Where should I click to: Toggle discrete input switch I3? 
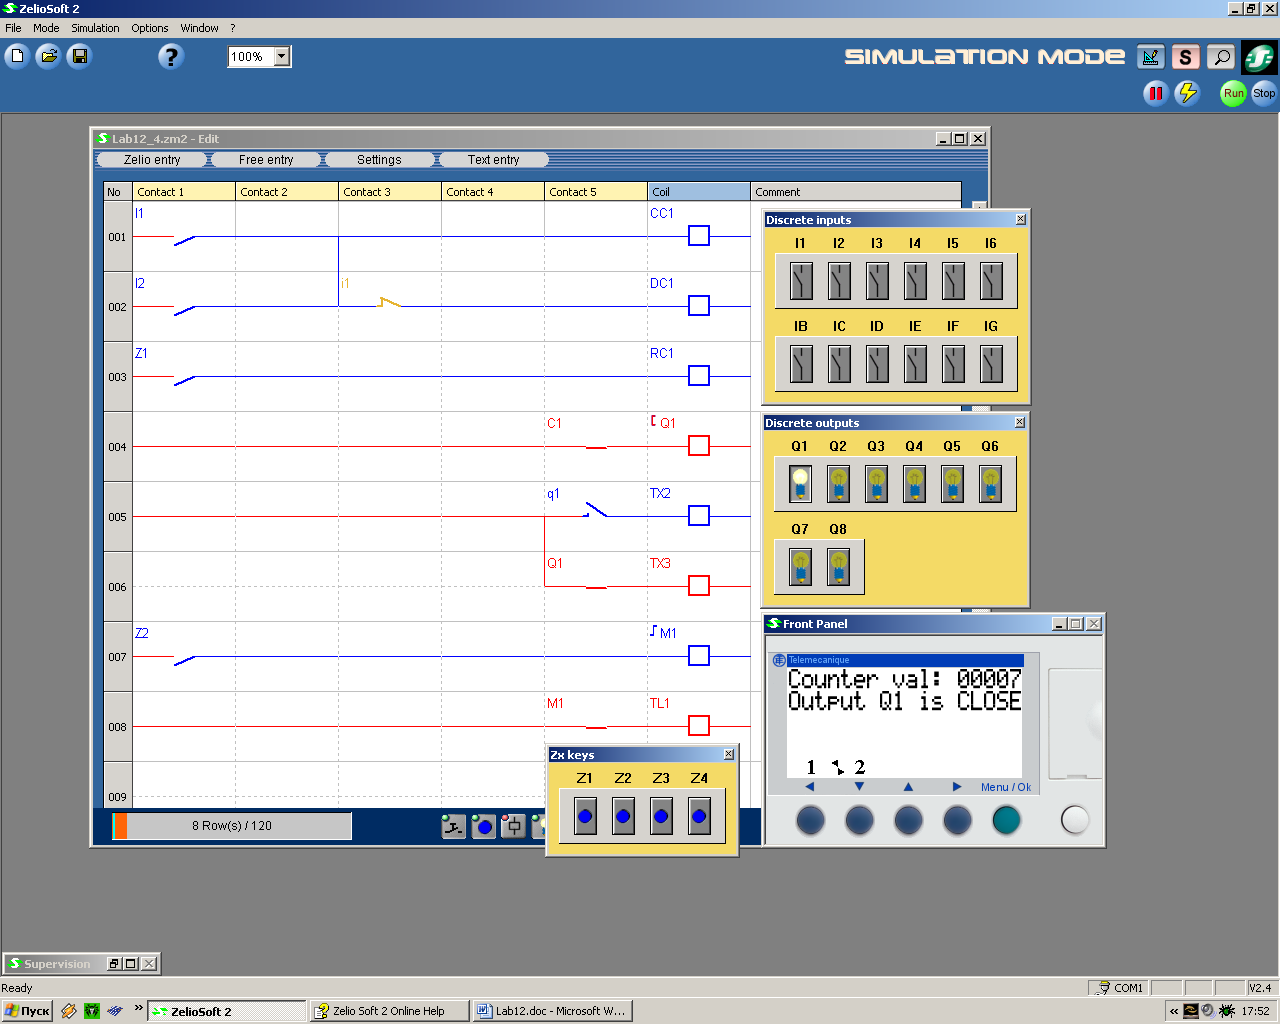tap(877, 281)
